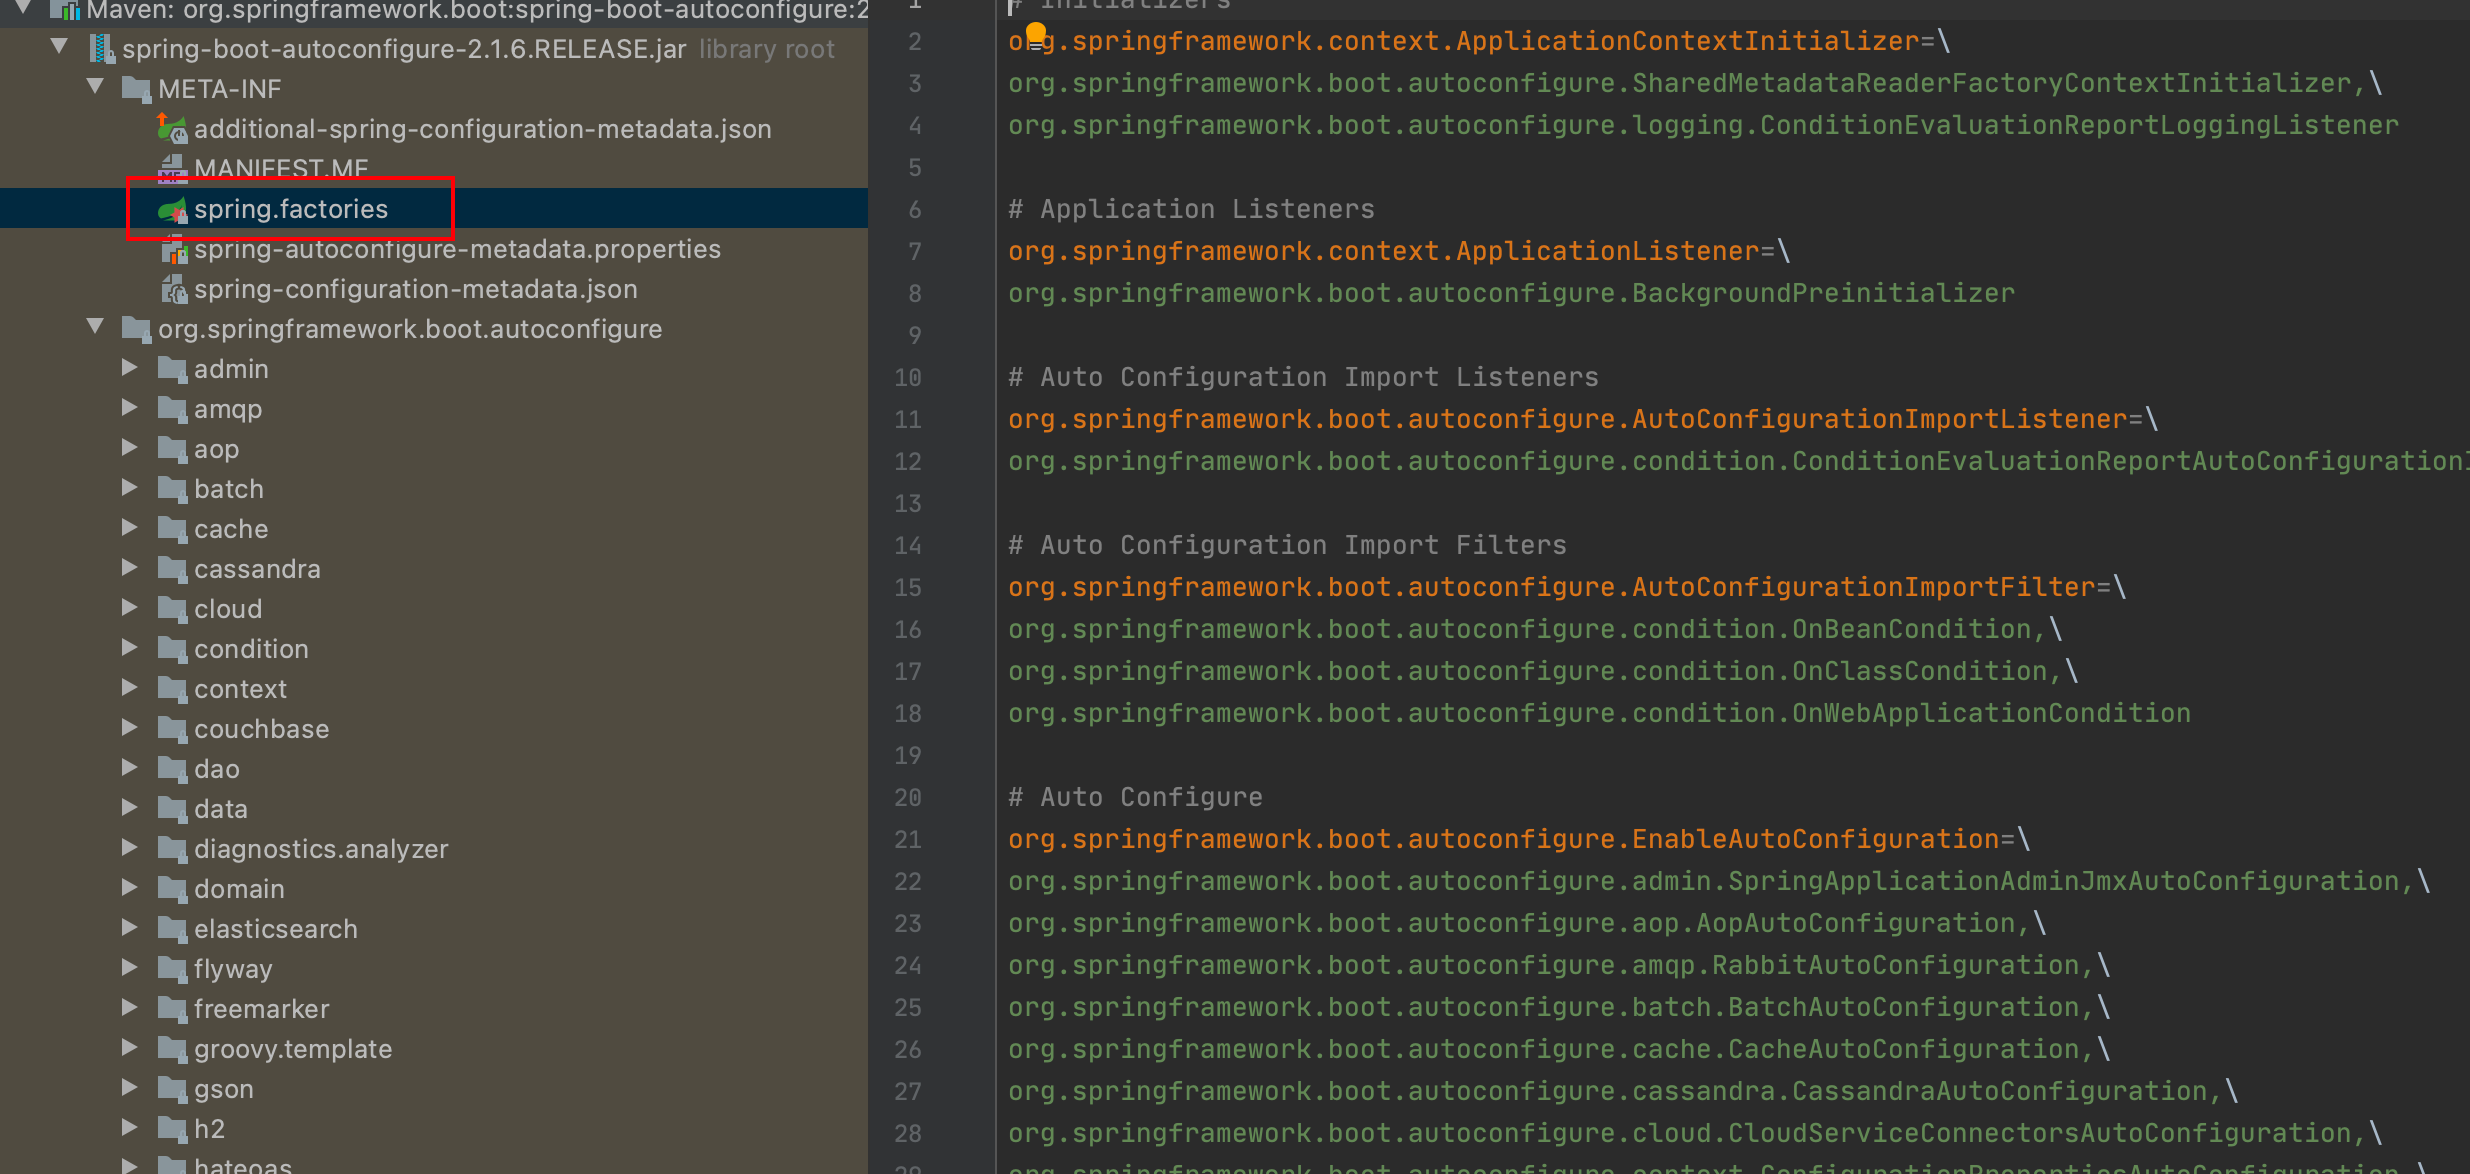The height and width of the screenshot is (1174, 2470).
Task: Click the MANIFEST.MF file icon
Action: [172, 169]
